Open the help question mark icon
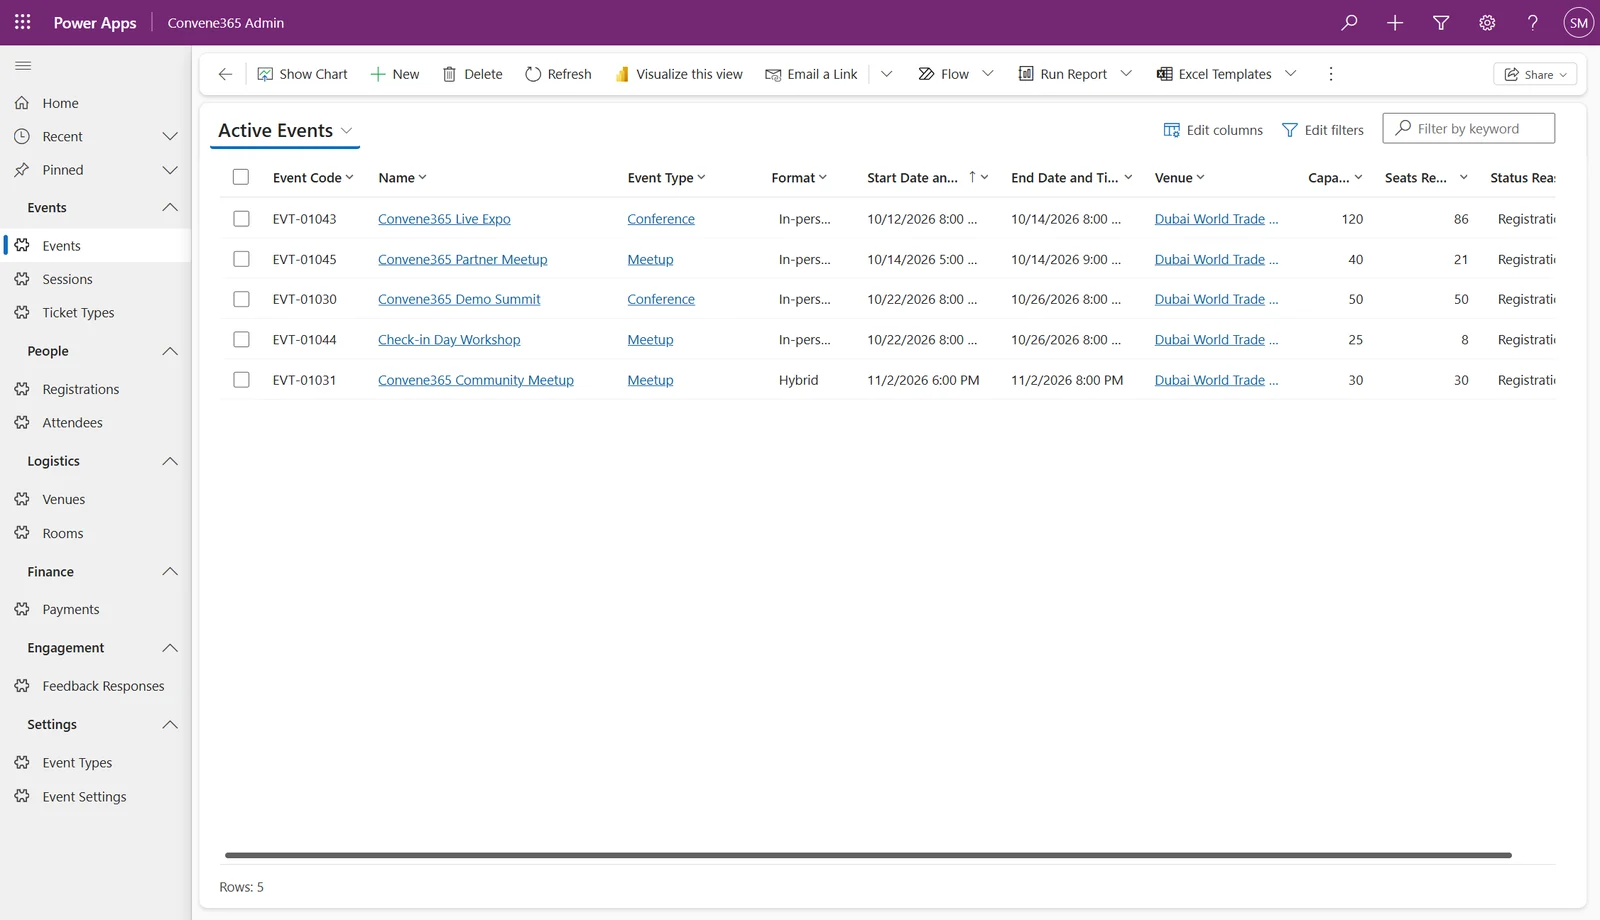 (1533, 22)
